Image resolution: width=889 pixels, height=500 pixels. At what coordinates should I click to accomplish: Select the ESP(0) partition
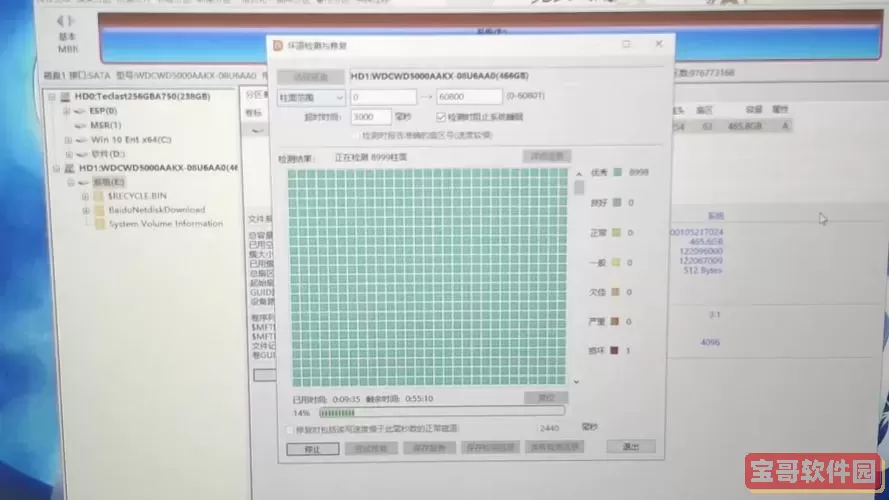[103, 111]
